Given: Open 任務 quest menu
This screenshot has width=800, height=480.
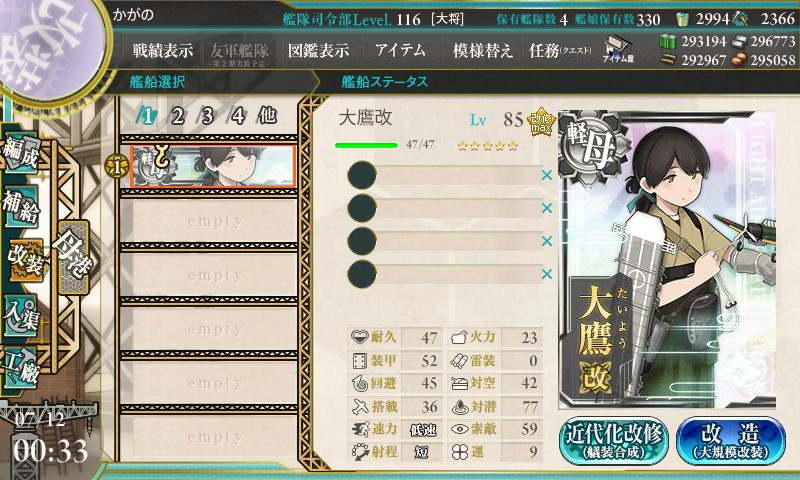Looking at the screenshot, I should click(560, 50).
